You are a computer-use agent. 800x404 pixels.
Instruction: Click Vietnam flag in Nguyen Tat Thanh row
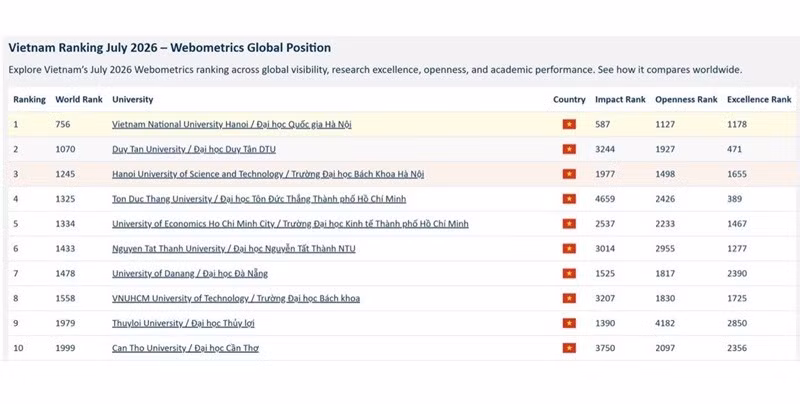click(x=569, y=248)
